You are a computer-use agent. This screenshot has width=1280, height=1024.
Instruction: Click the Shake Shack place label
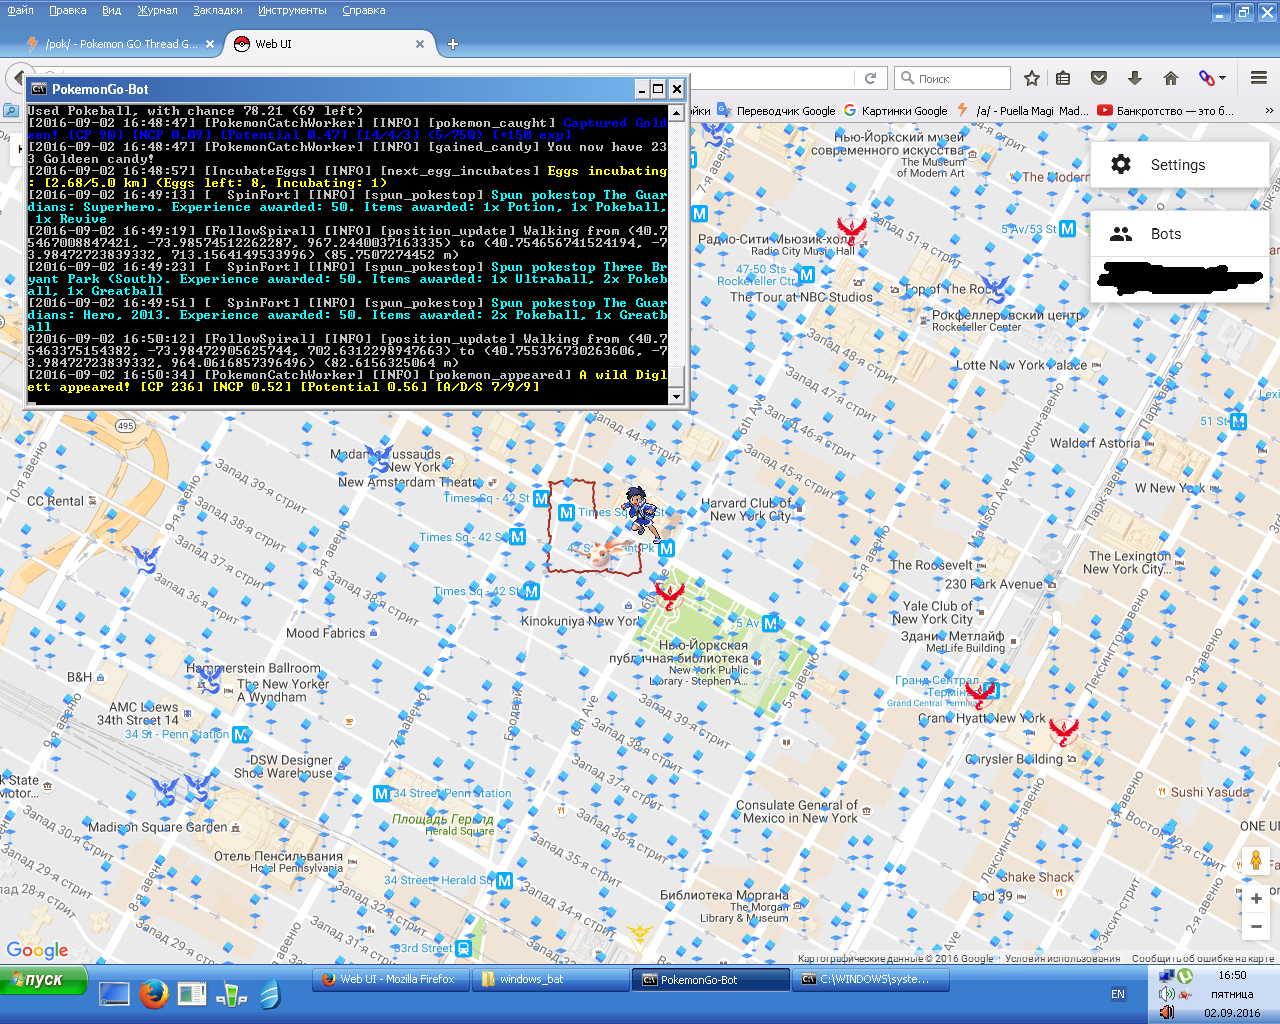(1038, 877)
